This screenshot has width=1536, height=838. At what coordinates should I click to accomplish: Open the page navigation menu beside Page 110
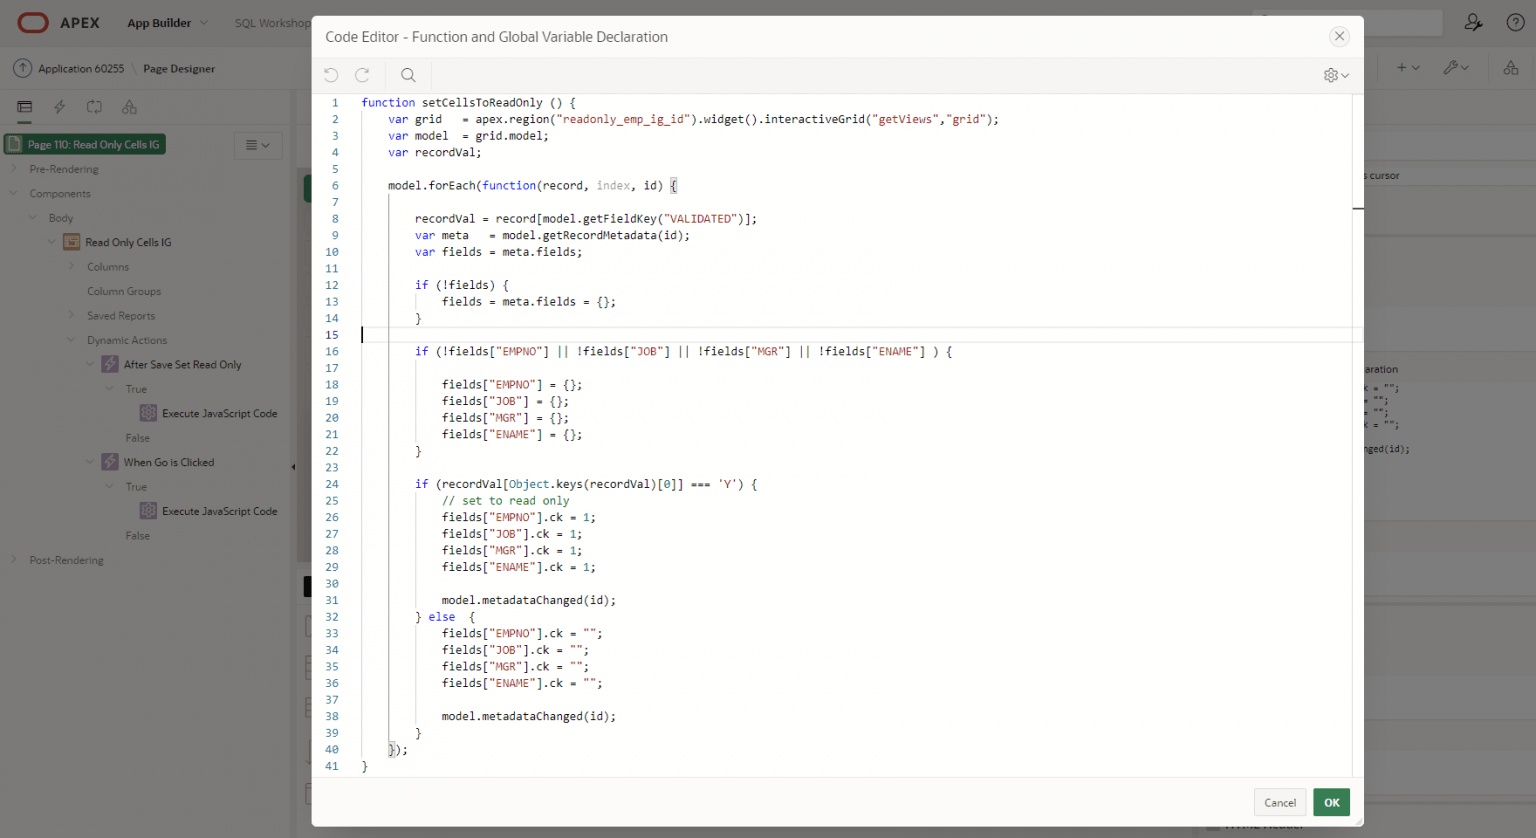pyautogui.click(x=258, y=144)
